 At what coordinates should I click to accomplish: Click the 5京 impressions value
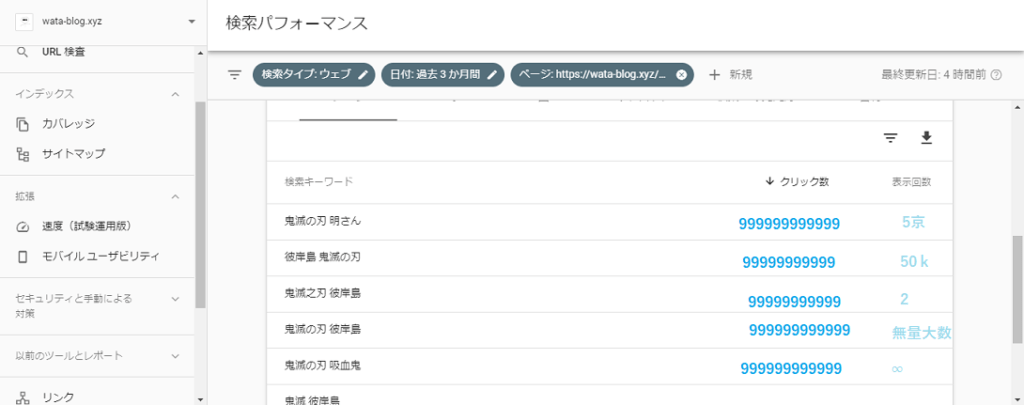(x=913, y=222)
